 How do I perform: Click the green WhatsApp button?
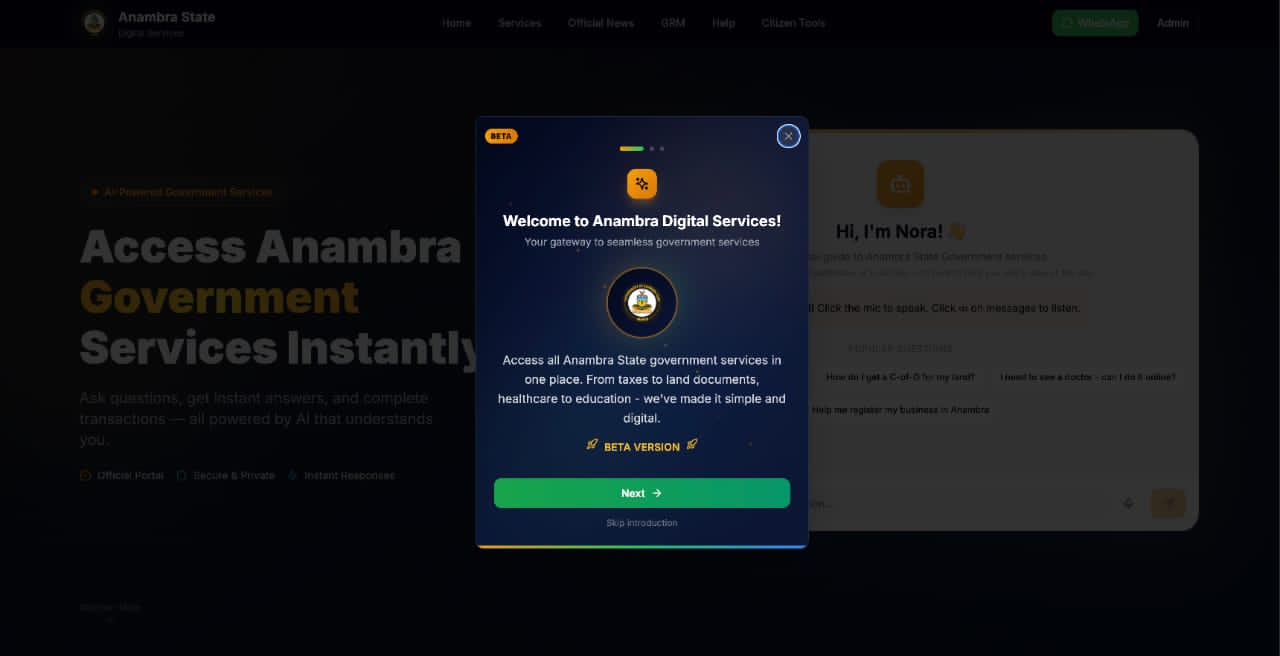1095,23
